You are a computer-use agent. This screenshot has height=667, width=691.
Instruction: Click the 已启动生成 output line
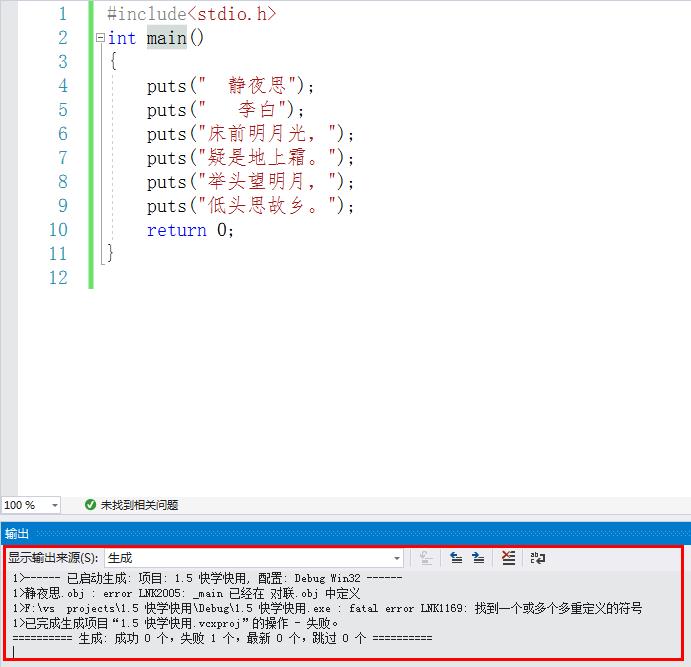pos(207,578)
